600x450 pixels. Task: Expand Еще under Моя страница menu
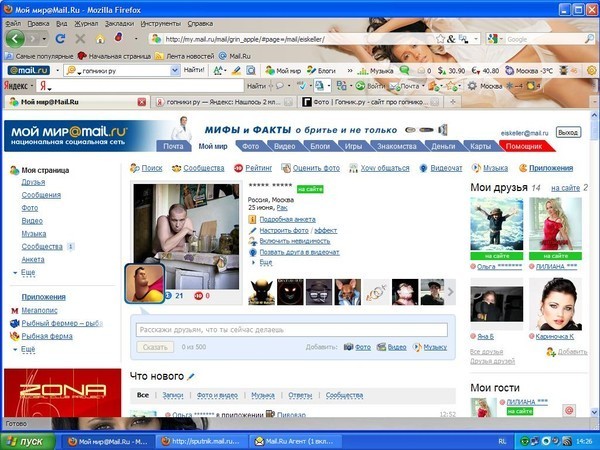(28, 272)
